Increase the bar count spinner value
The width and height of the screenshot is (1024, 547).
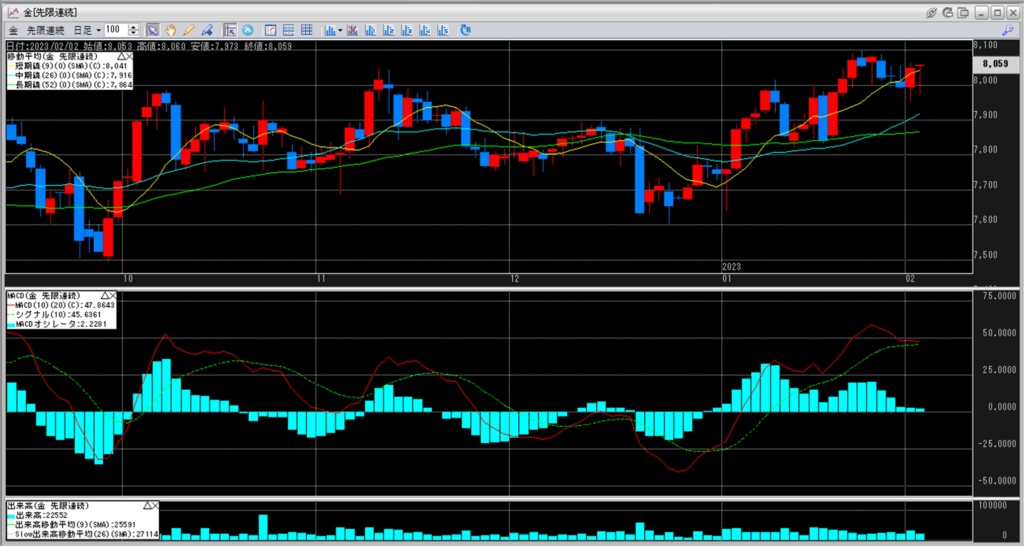[x=135, y=27]
